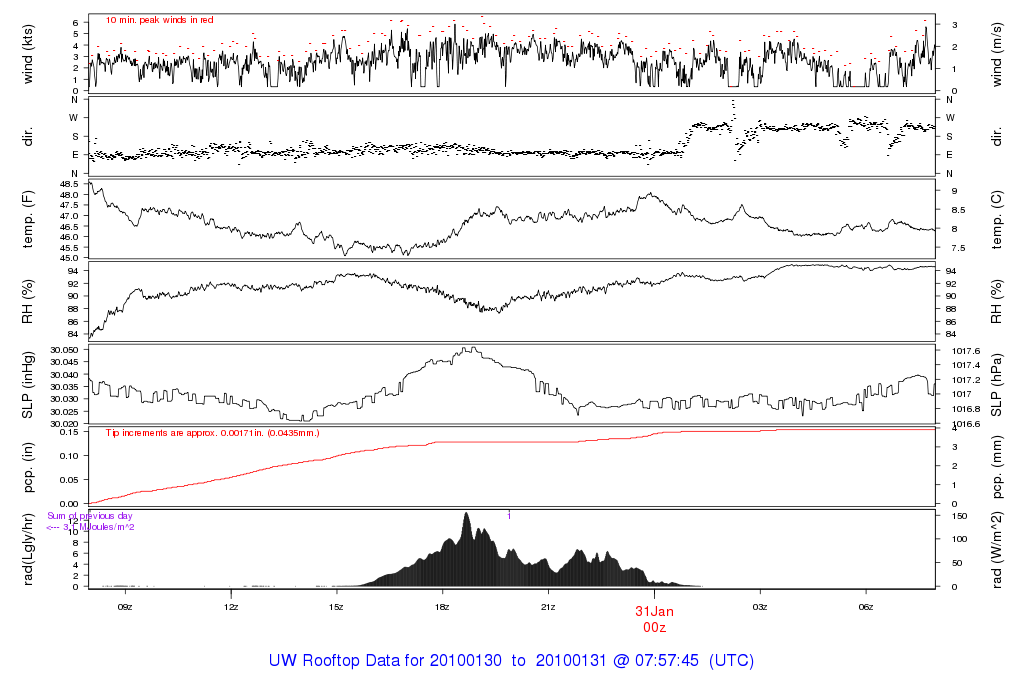Click the 'UW Rooftop Data' title caption
The width and height of the screenshot is (1024, 700).
click(x=511, y=660)
